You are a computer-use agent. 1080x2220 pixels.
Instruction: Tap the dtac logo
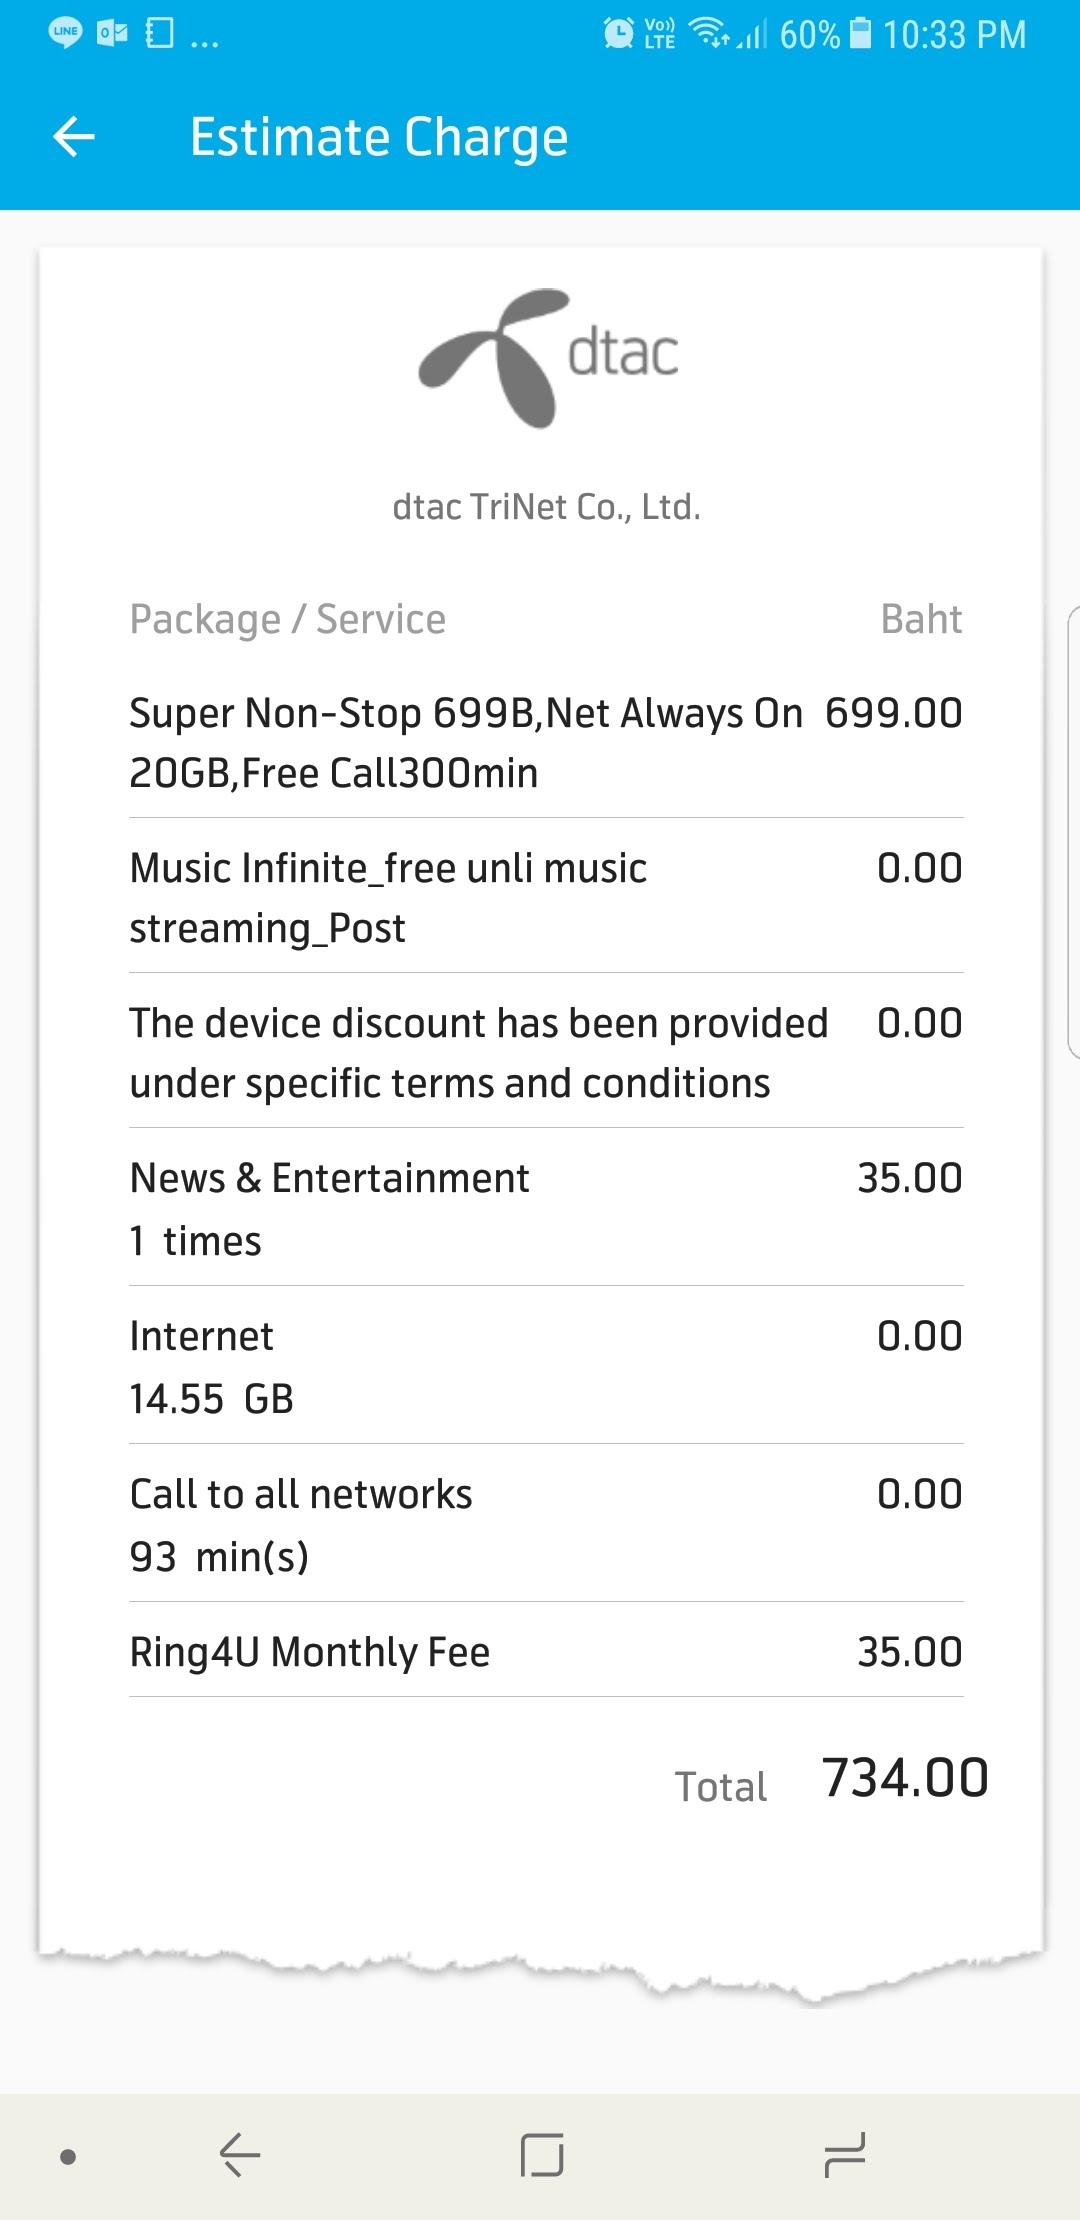pos(547,357)
